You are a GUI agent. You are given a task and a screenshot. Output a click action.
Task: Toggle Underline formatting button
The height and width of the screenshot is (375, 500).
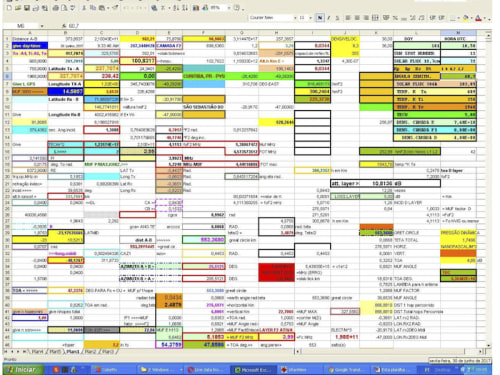pos(337,18)
